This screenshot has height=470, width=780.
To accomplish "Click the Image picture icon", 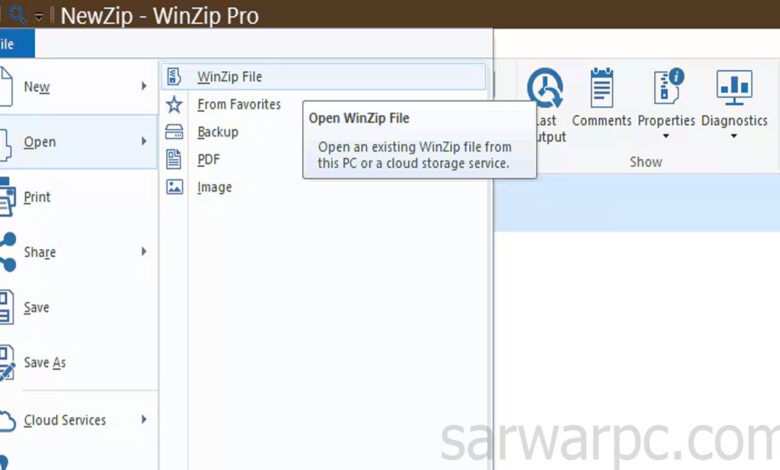I will pos(174,187).
